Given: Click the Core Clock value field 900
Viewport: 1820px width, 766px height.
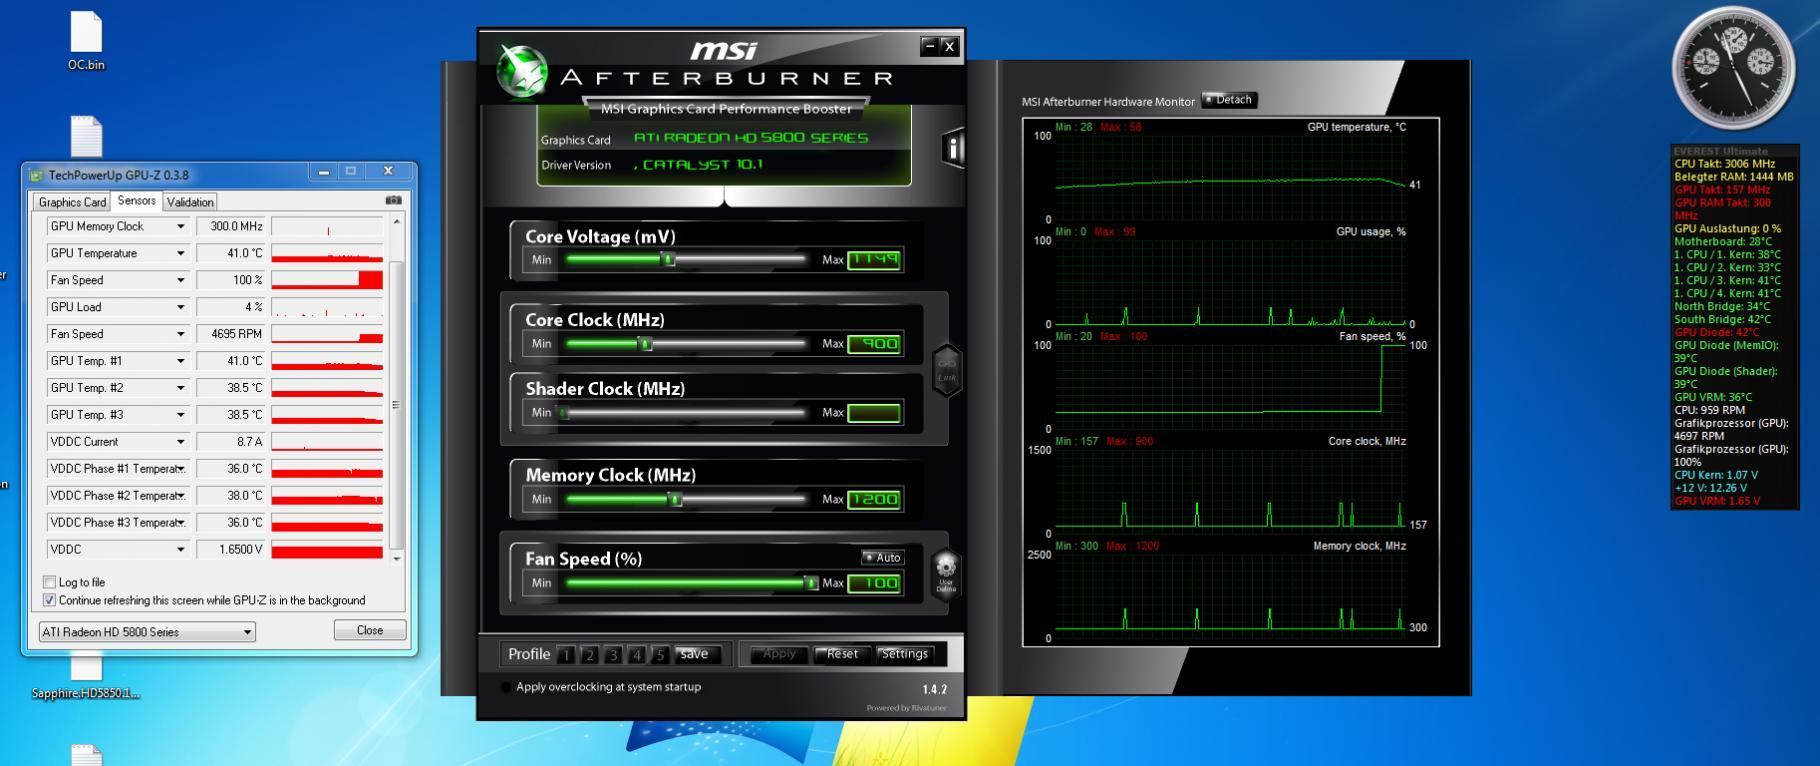Looking at the screenshot, I should tap(875, 344).
